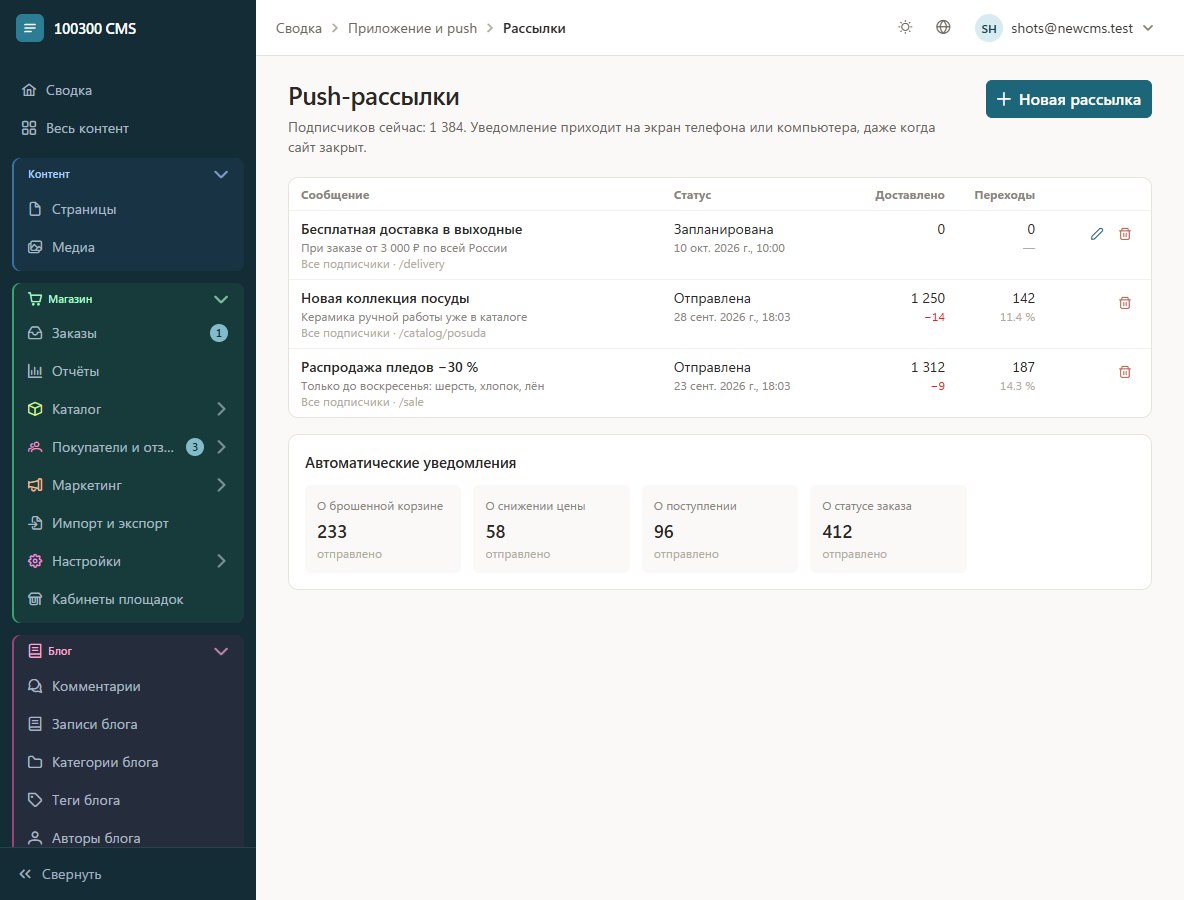This screenshot has height=900, width=1184.
Task: Collapse sidebar with Свернуть
Action: [60, 874]
